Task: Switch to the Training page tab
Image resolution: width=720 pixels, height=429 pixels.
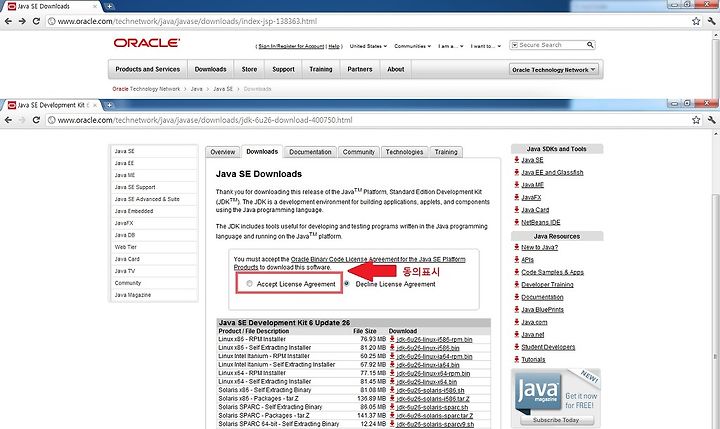Action: pos(446,152)
